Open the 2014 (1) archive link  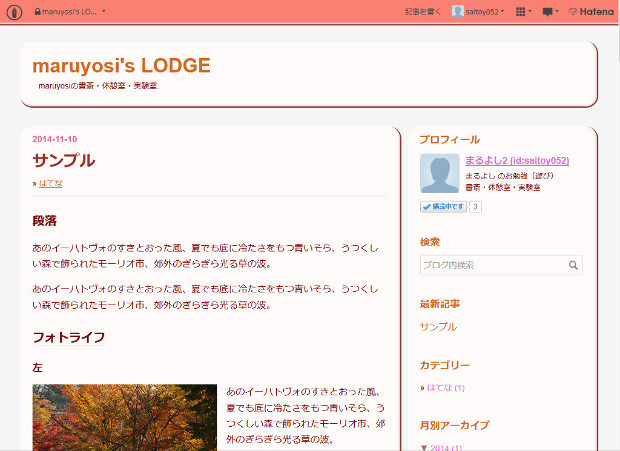446,448
